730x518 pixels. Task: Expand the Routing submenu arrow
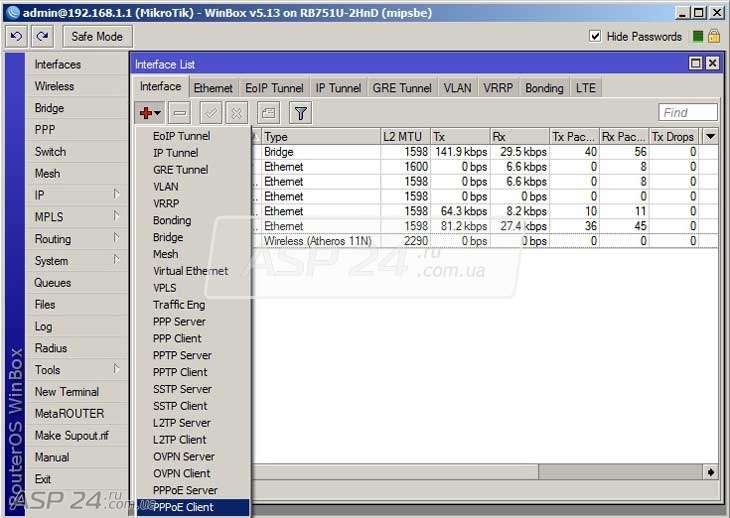(x=116, y=237)
